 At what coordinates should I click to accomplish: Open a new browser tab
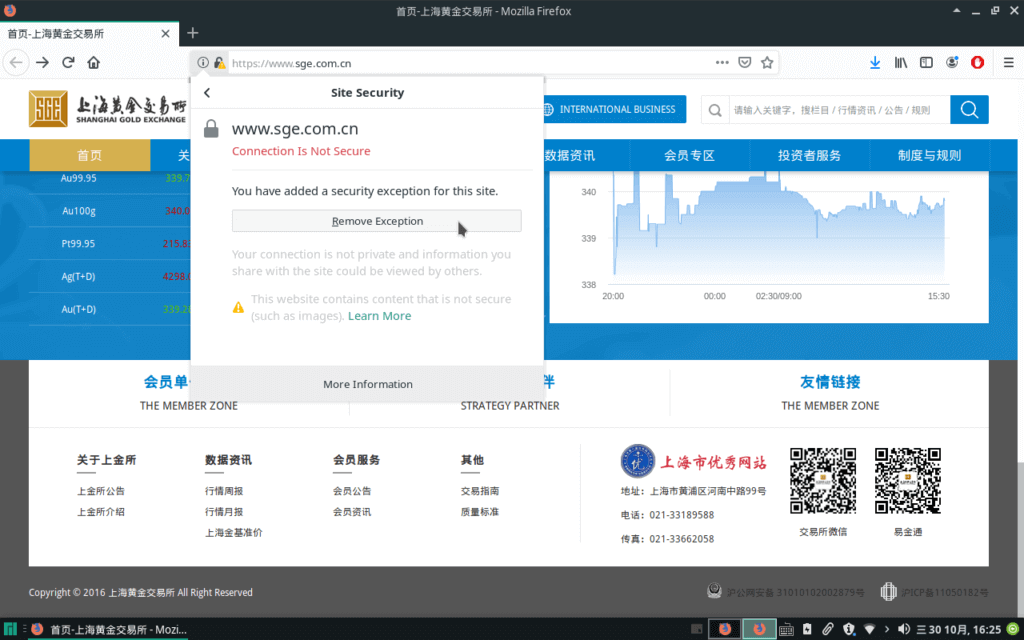193,33
